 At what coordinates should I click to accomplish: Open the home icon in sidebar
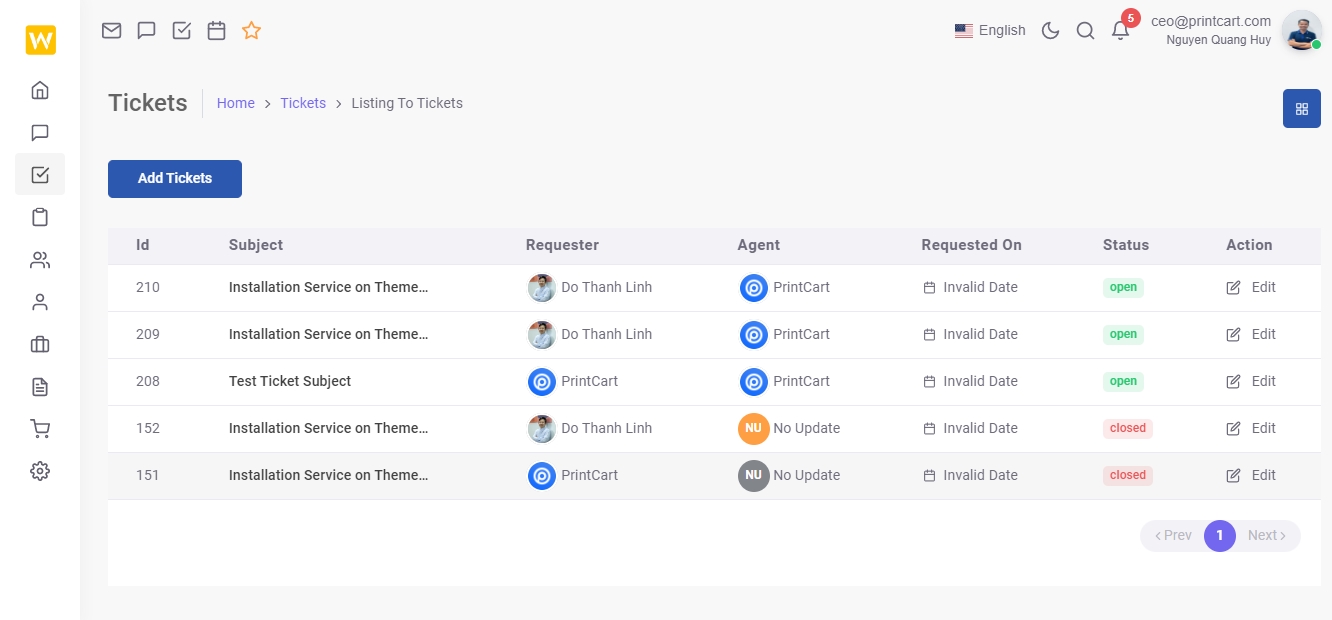point(40,90)
